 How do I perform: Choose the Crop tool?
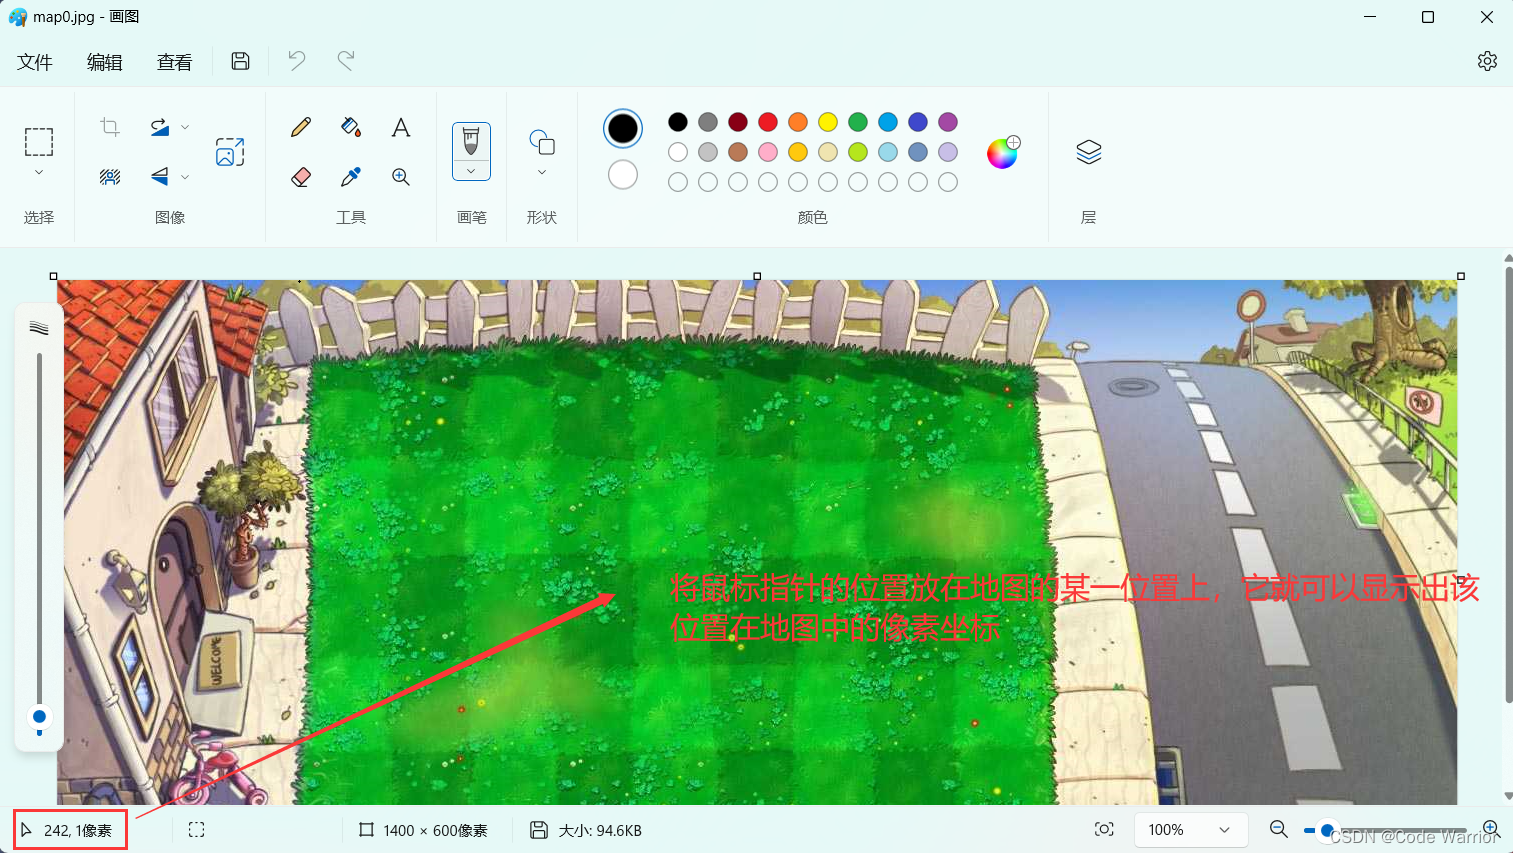pos(110,127)
